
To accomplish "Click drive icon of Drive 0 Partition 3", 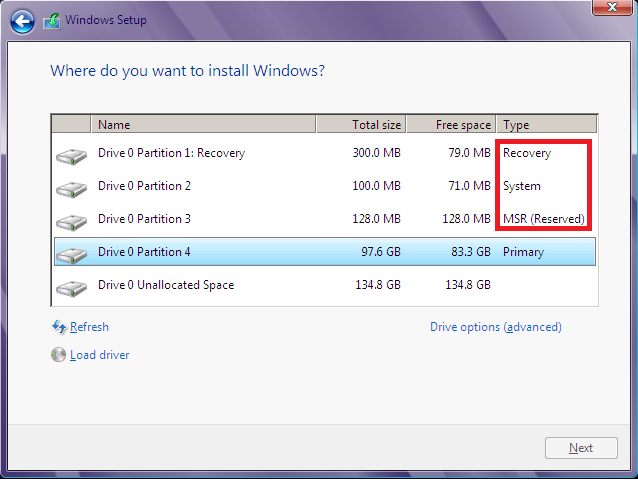I will click(72, 222).
